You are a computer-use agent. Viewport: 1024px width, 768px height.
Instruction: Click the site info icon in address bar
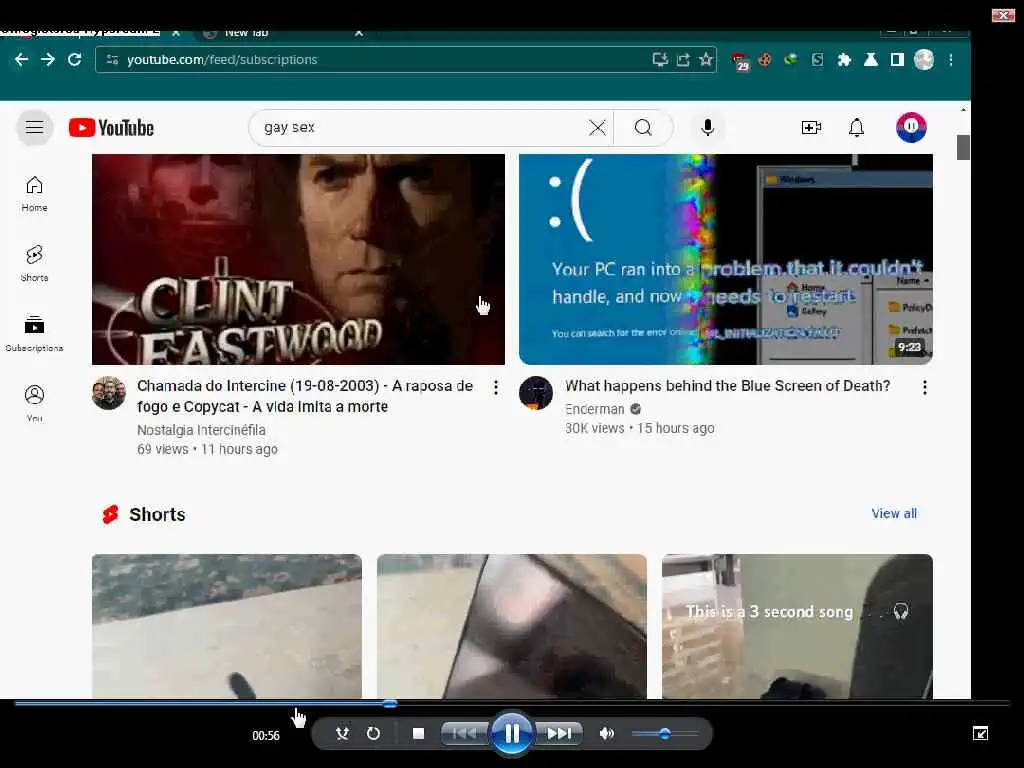[112, 59]
